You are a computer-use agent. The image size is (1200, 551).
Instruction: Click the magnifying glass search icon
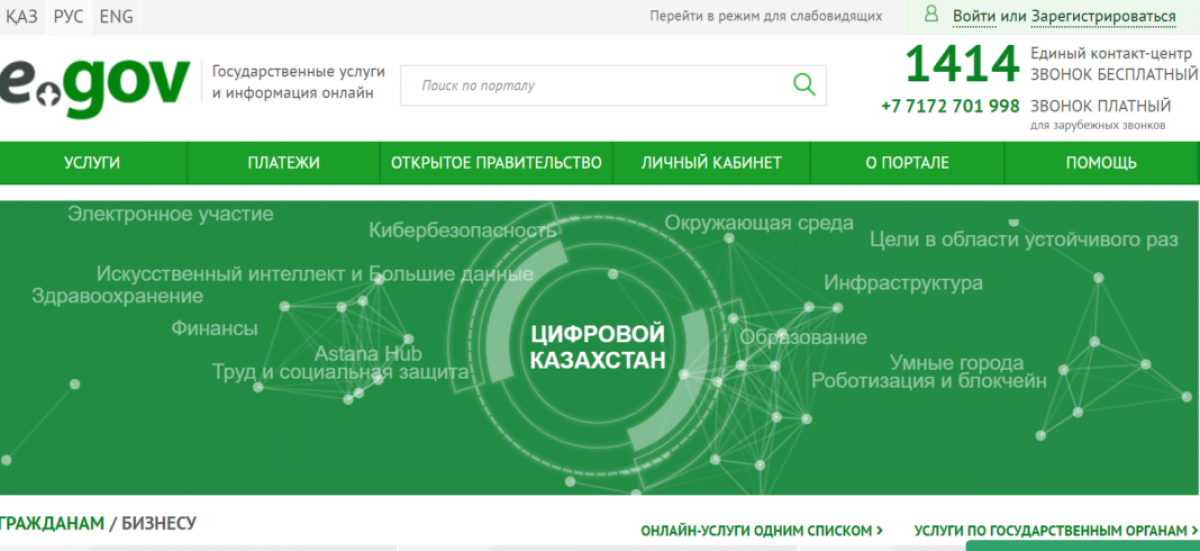[x=804, y=85]
